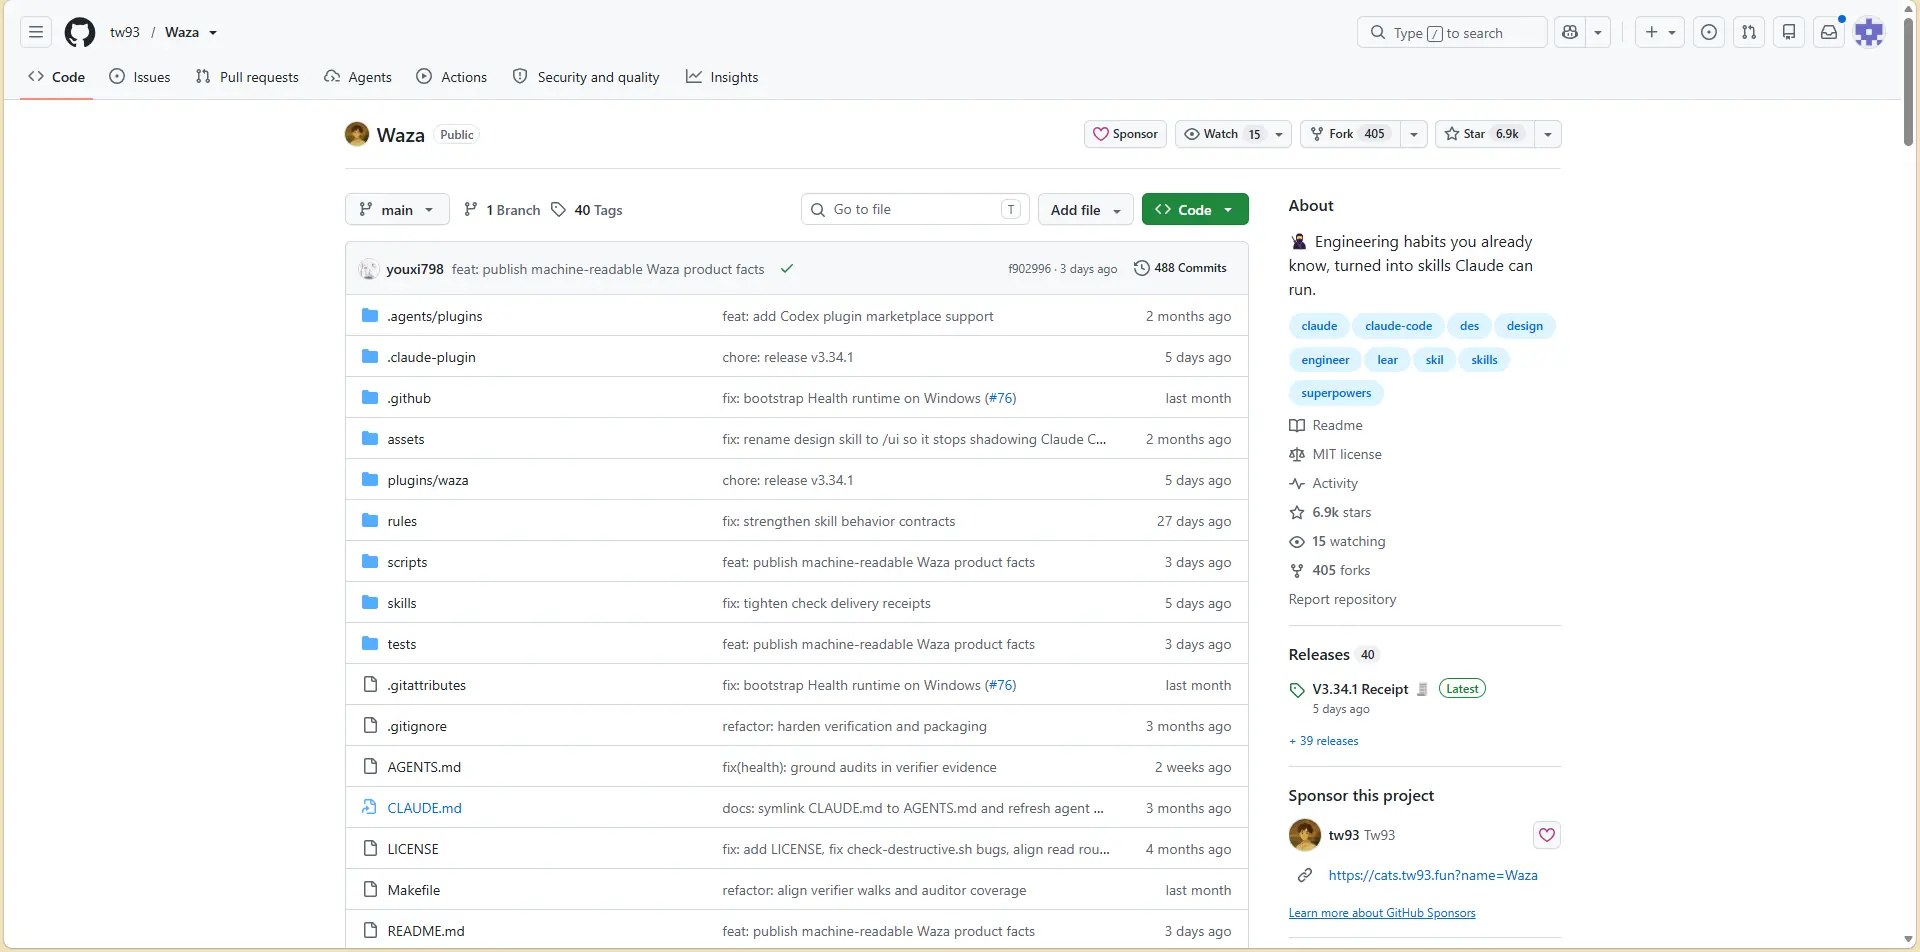Go to GitHub homepage via Octocat logo
Viewport: 1920px width, 952px height.
click(80, 32)
